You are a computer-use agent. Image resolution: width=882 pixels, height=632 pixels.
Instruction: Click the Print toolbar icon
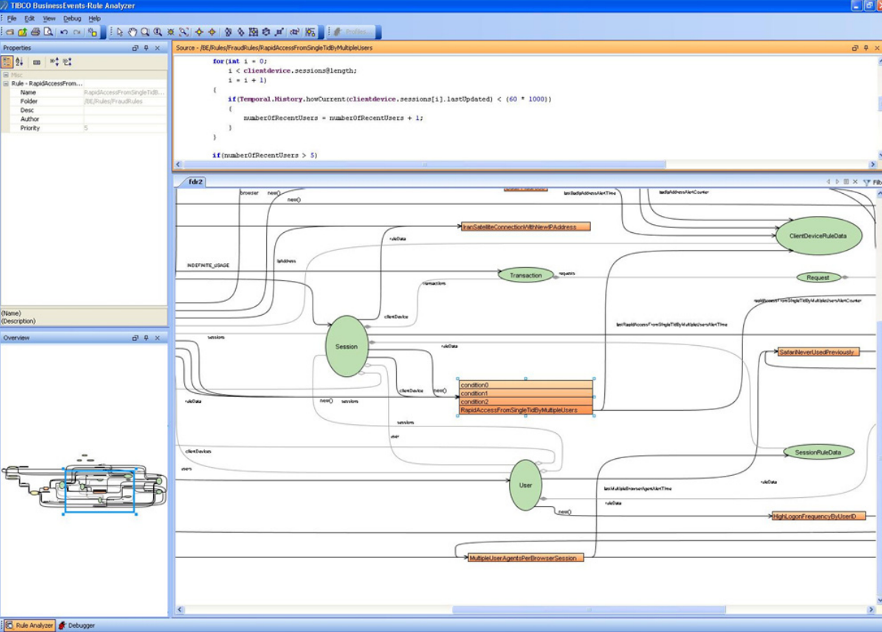pyautogui.click(x=35, y=32)
